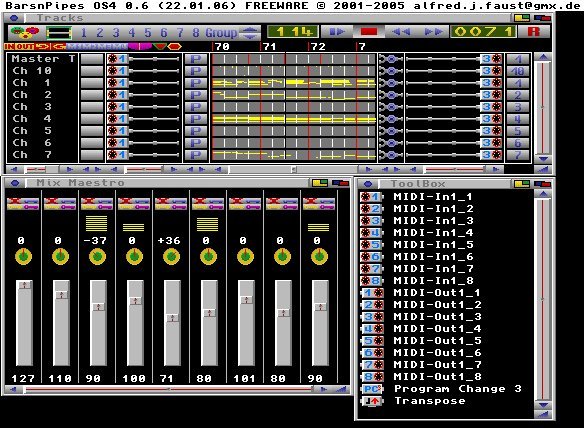Click the ToolBox scroll up arrow
The image size is (584, 428).
[x=543, y=194]
